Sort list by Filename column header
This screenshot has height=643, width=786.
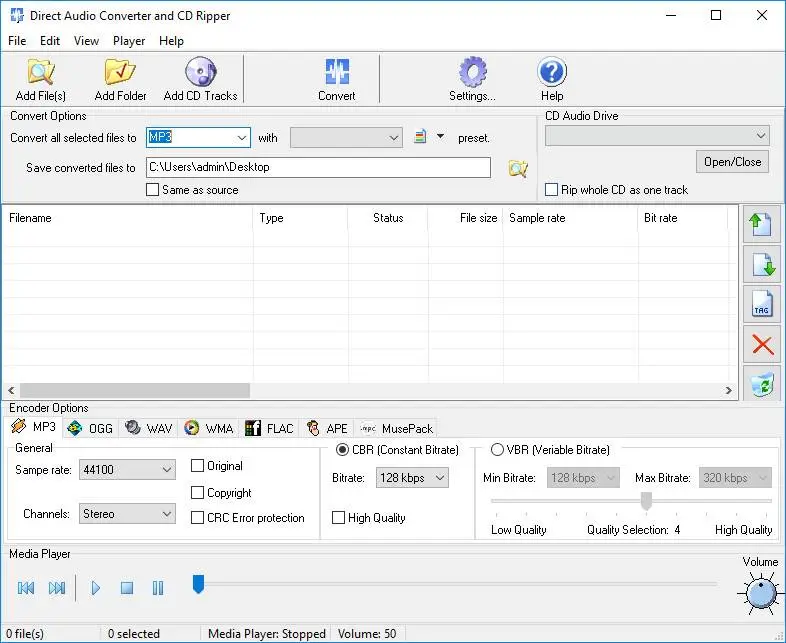coord(128,218)
